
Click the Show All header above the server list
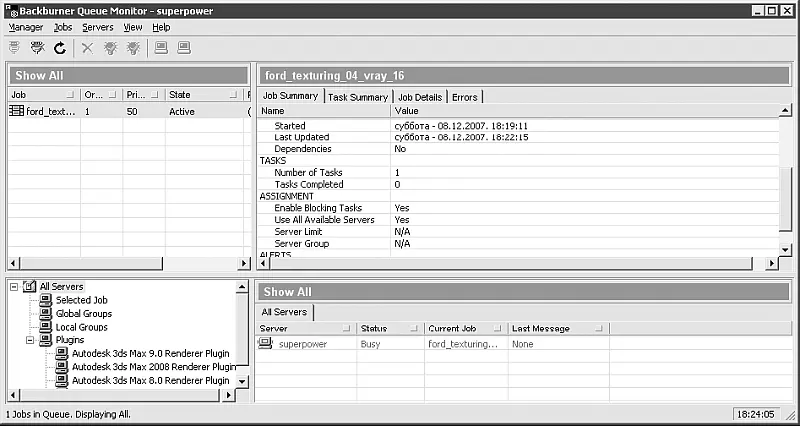523,292
